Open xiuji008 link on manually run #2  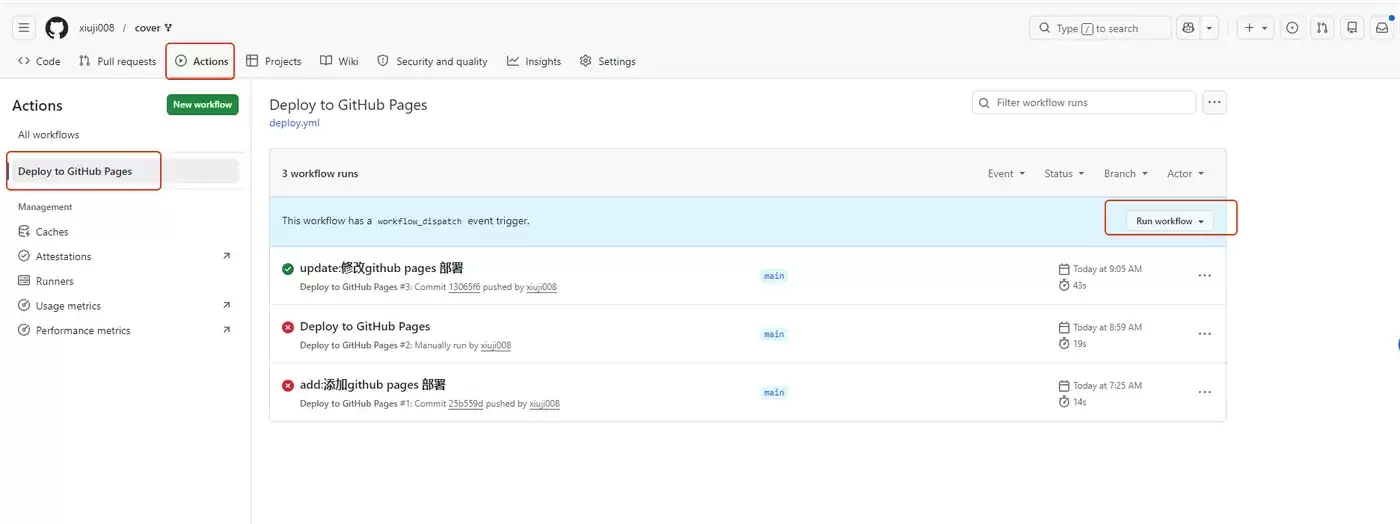point(496,345)
